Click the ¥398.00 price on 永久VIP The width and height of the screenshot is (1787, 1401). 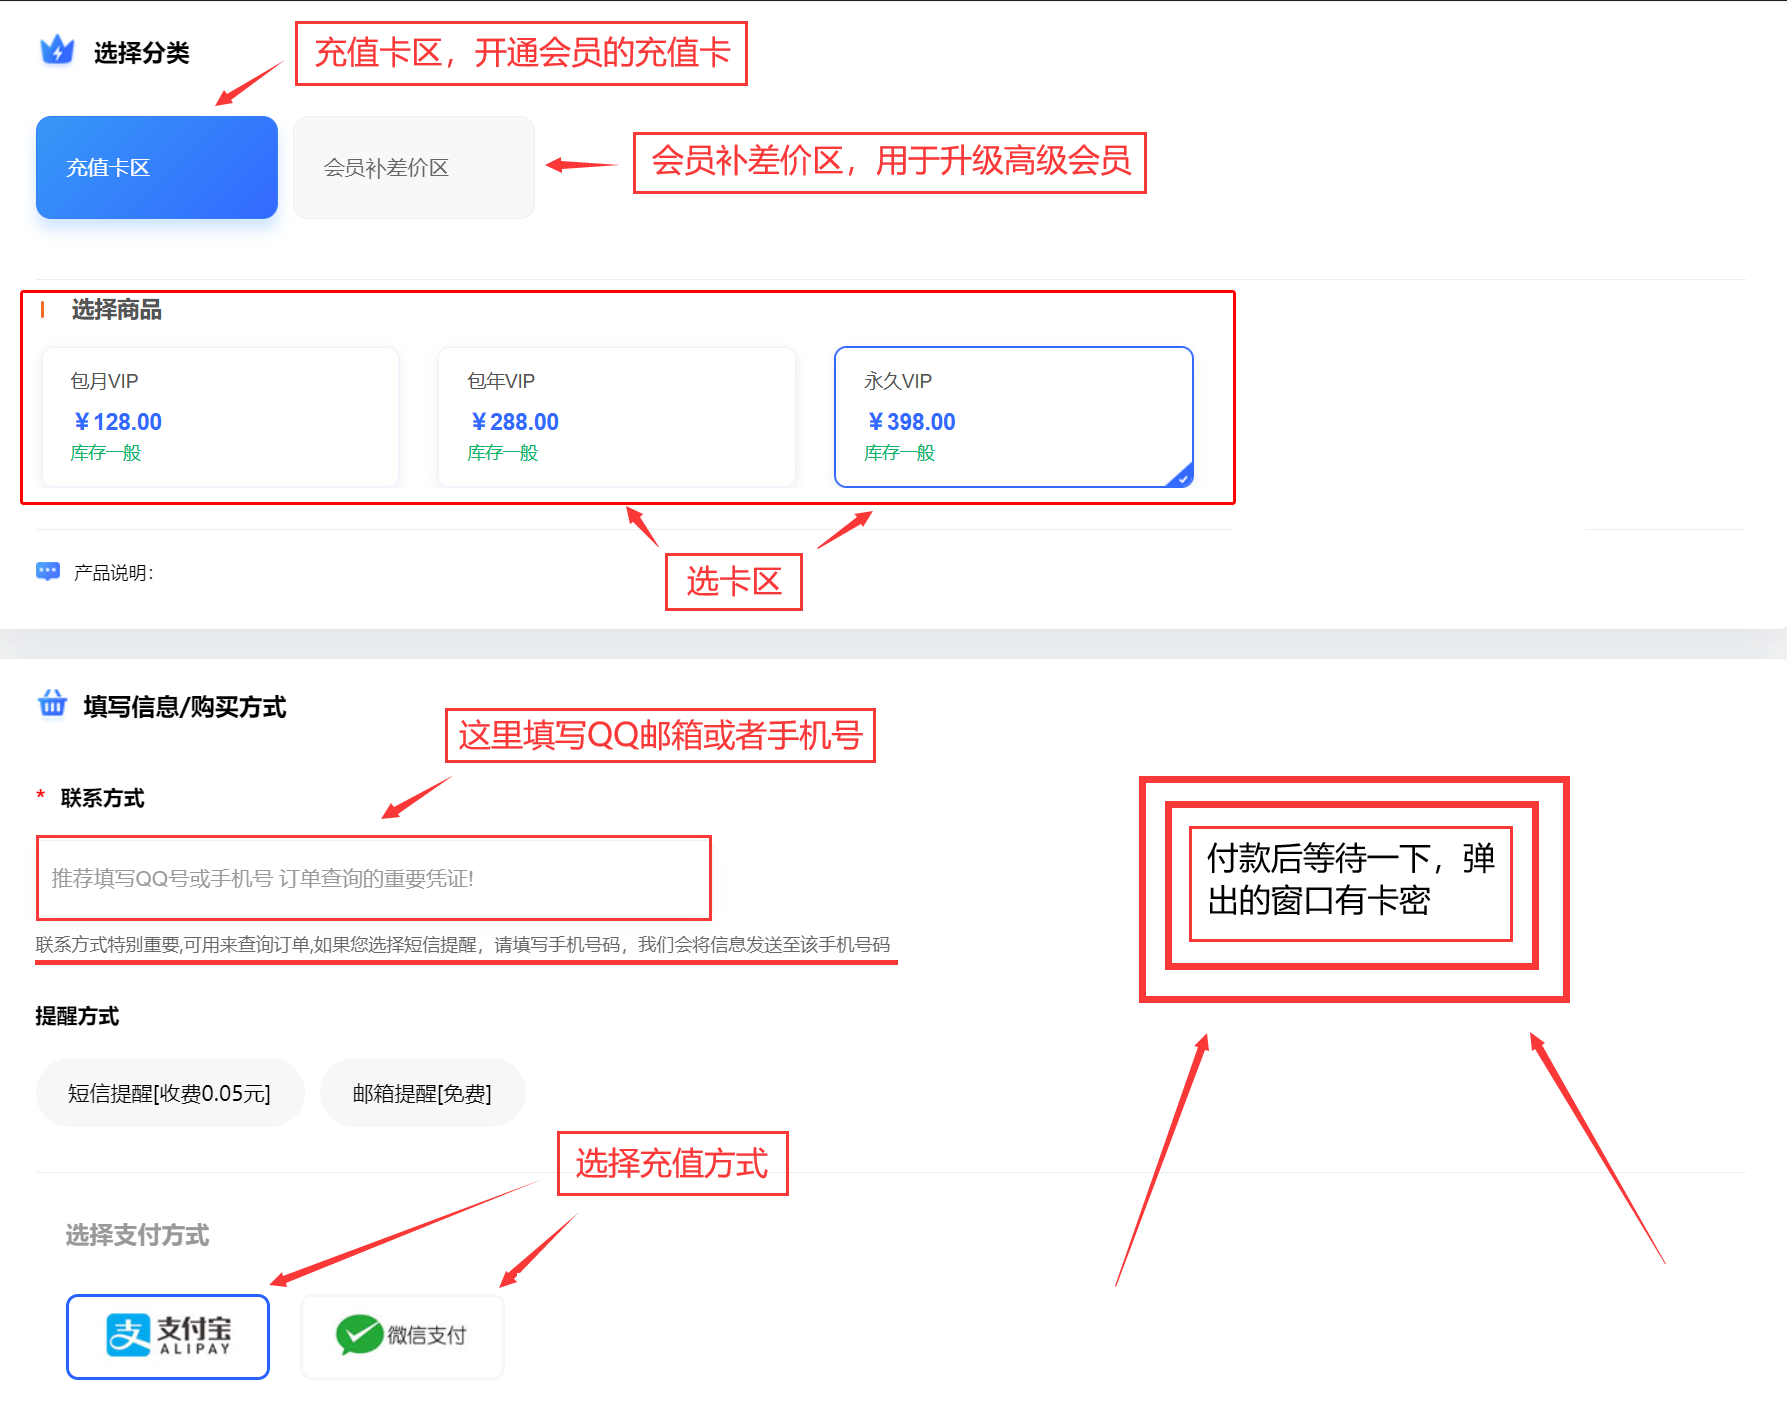911,422
